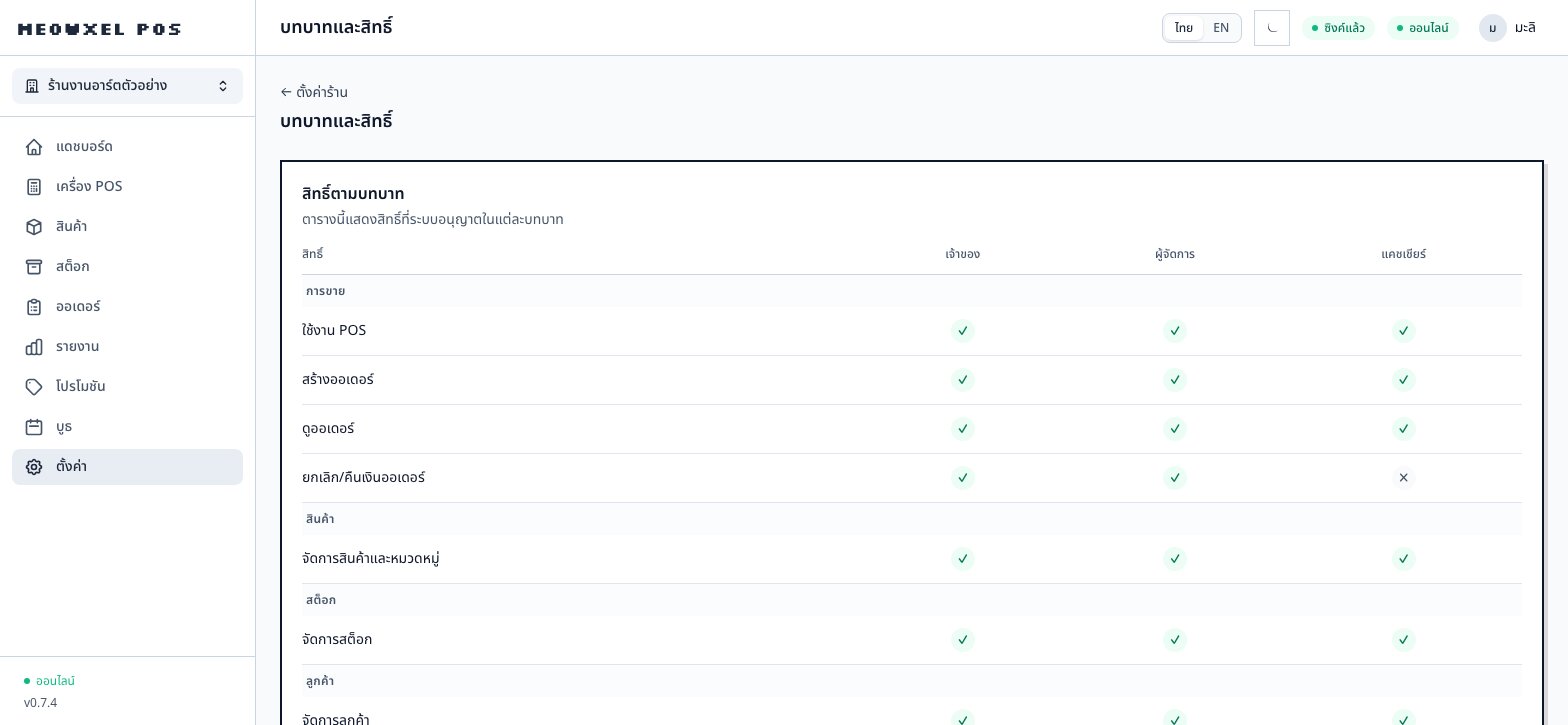Viewport: 1568px width, 725px height.
Task: Go back via ← ตั้งค่าร้าน link
Action: point(314,92)
